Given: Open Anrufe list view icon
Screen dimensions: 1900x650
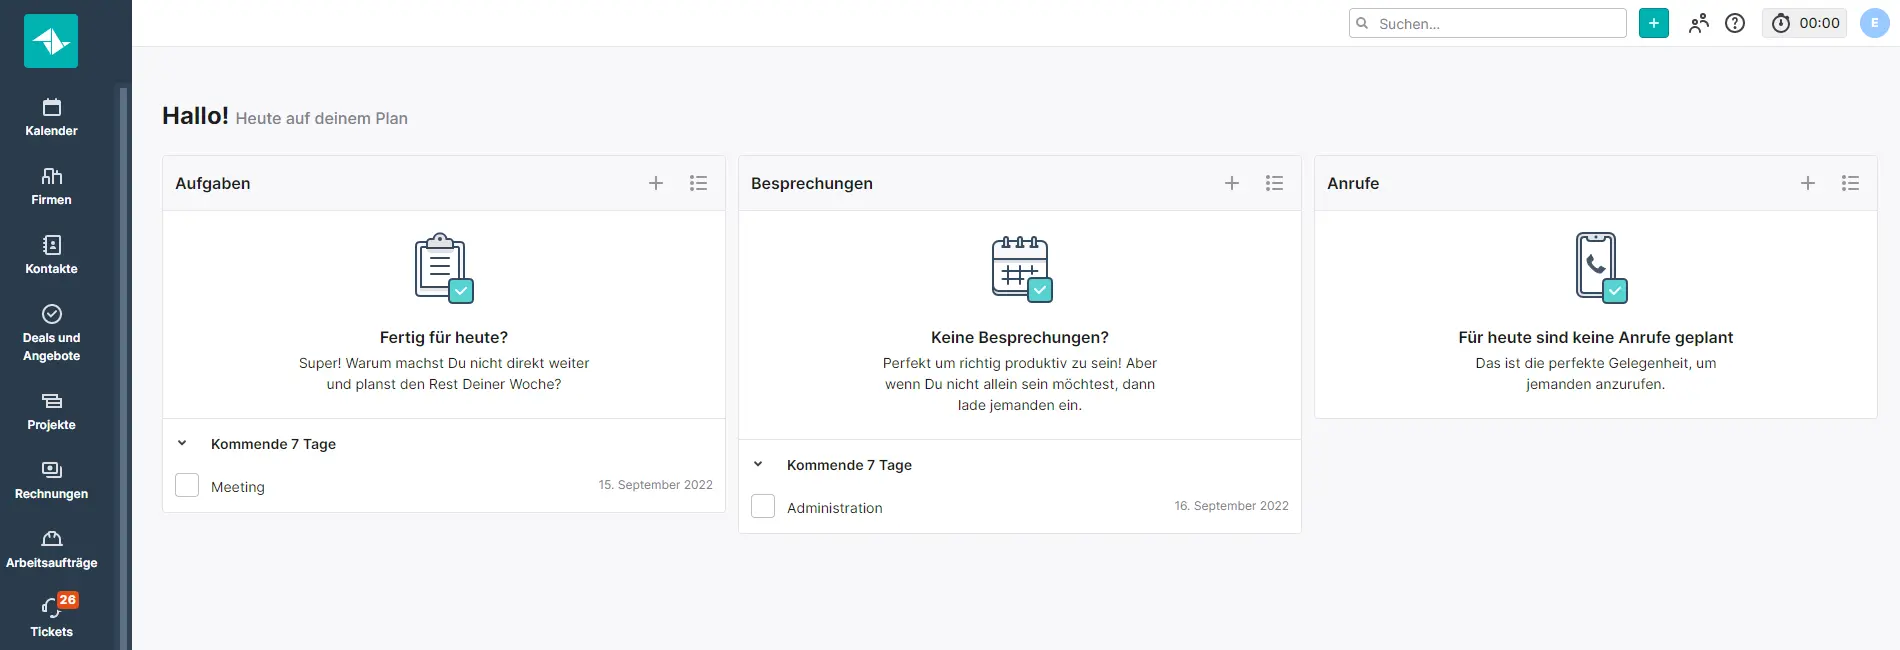Looking at the screenshot, I should tap(1850, 183).
